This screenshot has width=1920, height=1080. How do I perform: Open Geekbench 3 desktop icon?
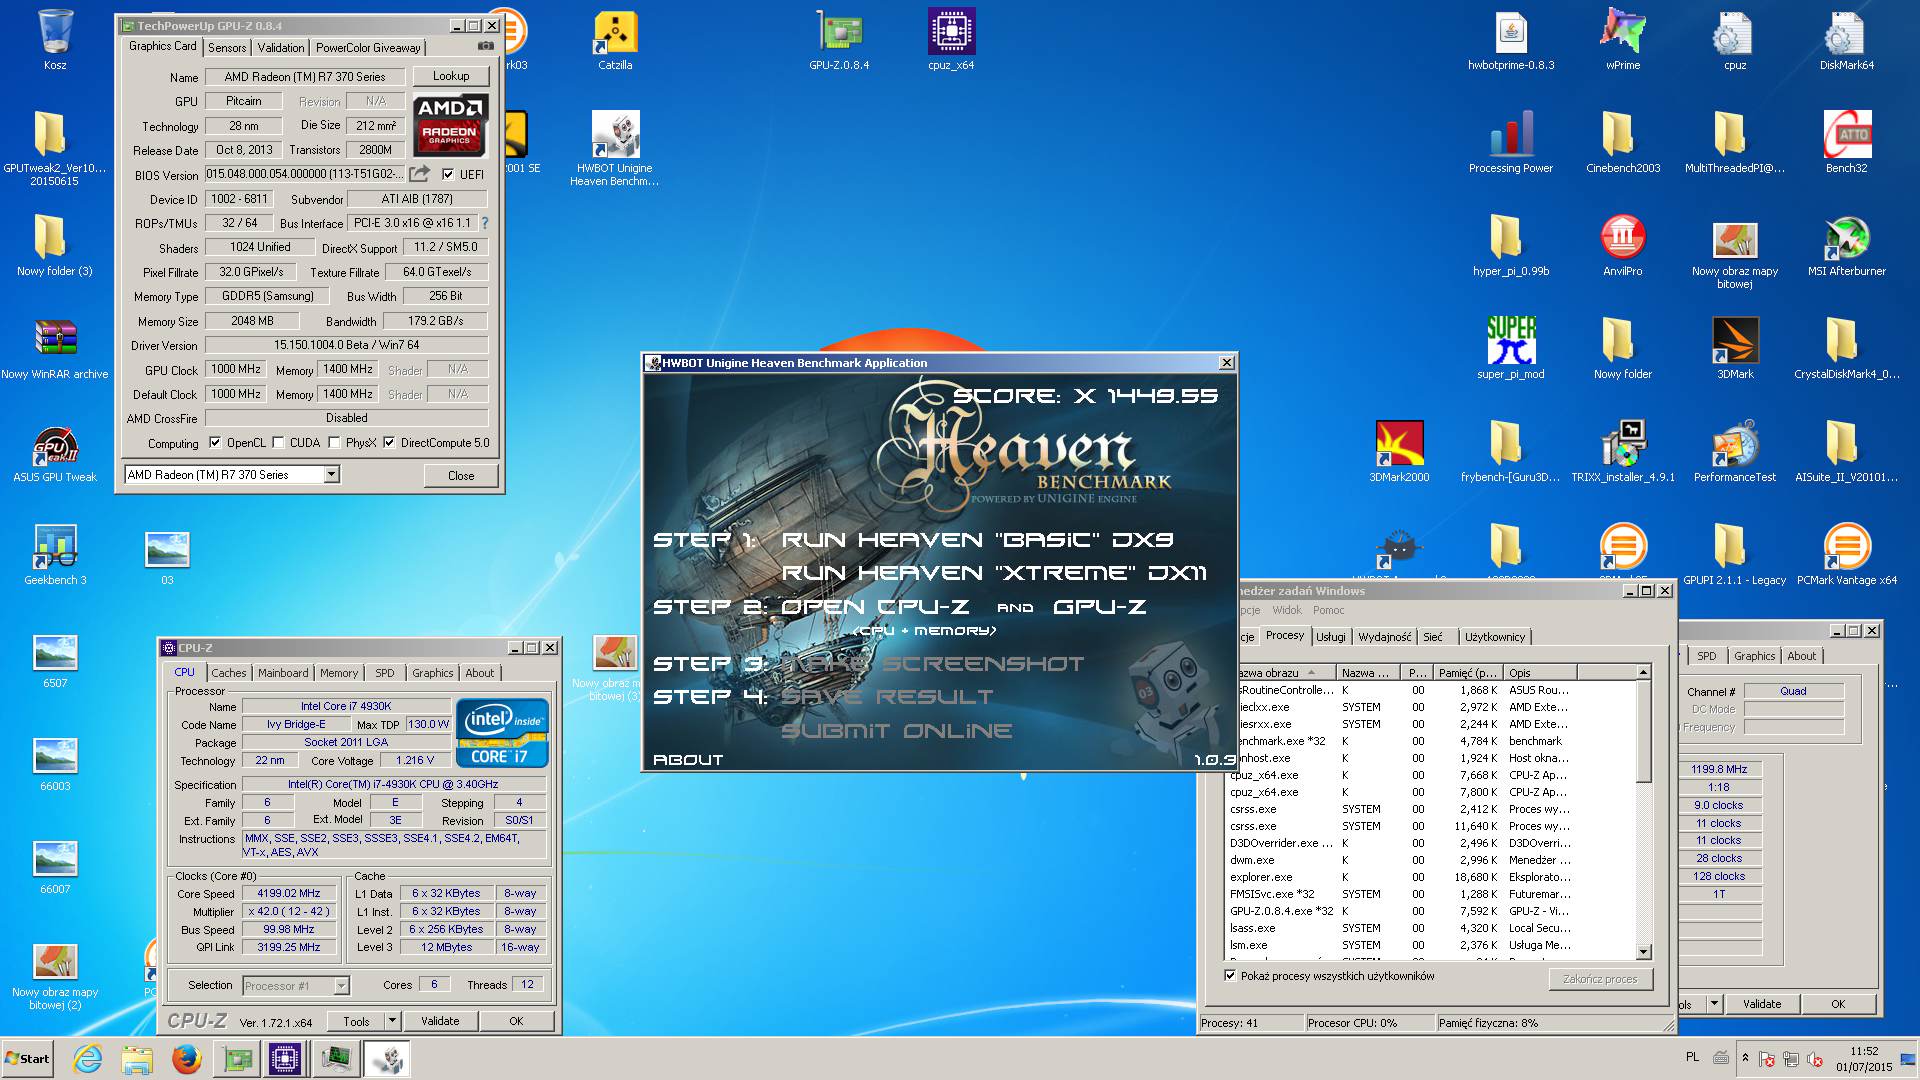tap(55, 555)
